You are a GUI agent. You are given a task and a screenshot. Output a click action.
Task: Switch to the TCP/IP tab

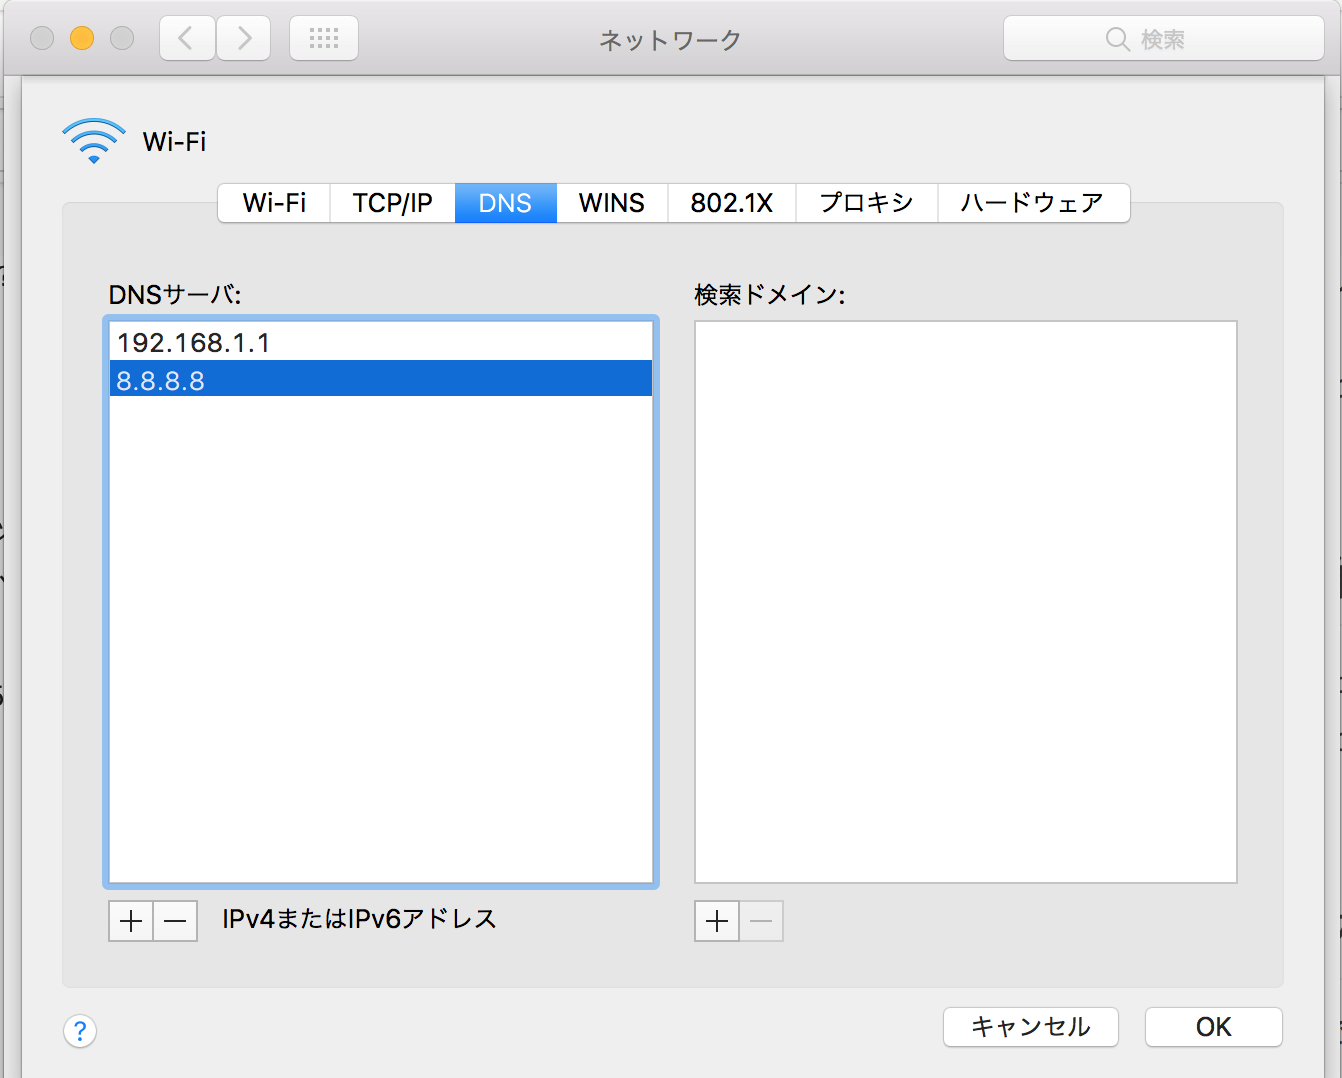click(391, 203)
